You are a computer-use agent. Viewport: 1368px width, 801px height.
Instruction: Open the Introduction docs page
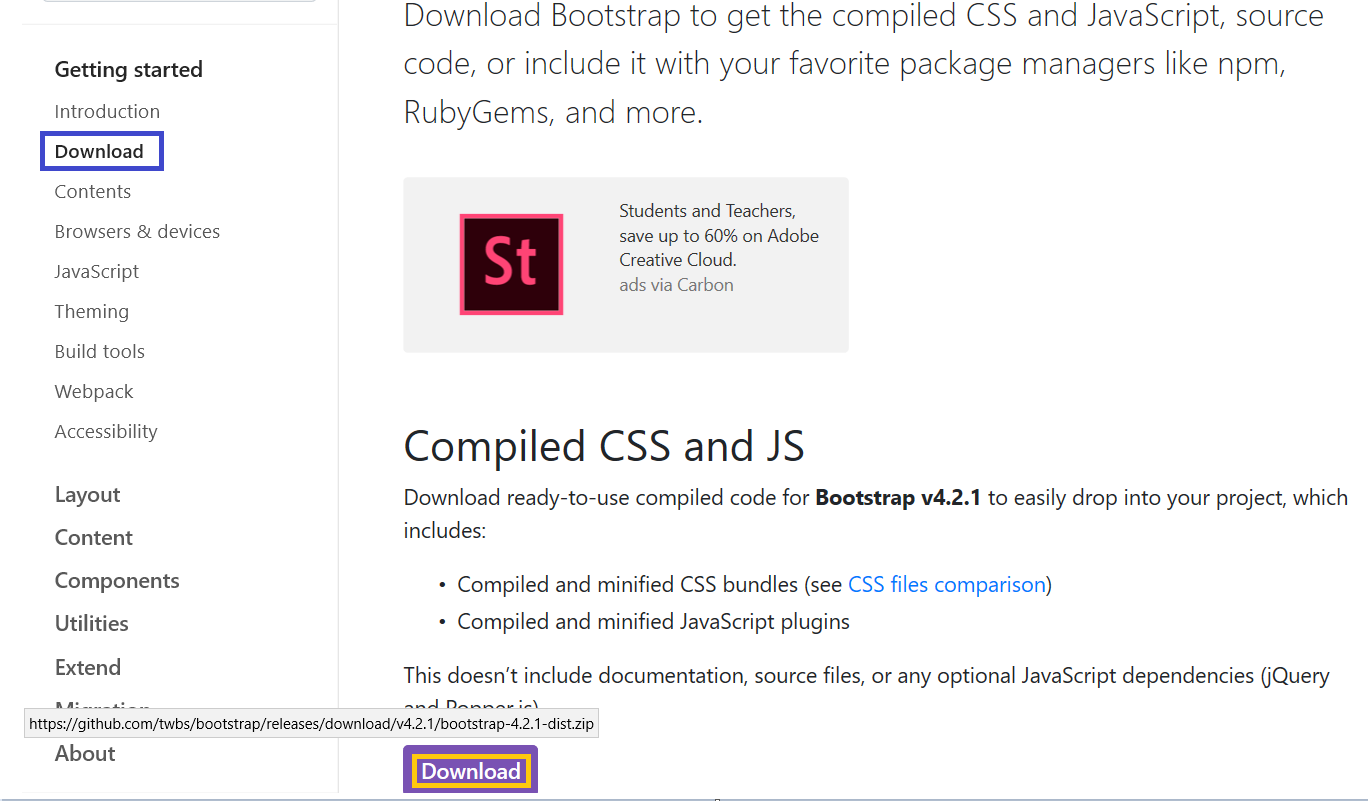tap(107, 111)
